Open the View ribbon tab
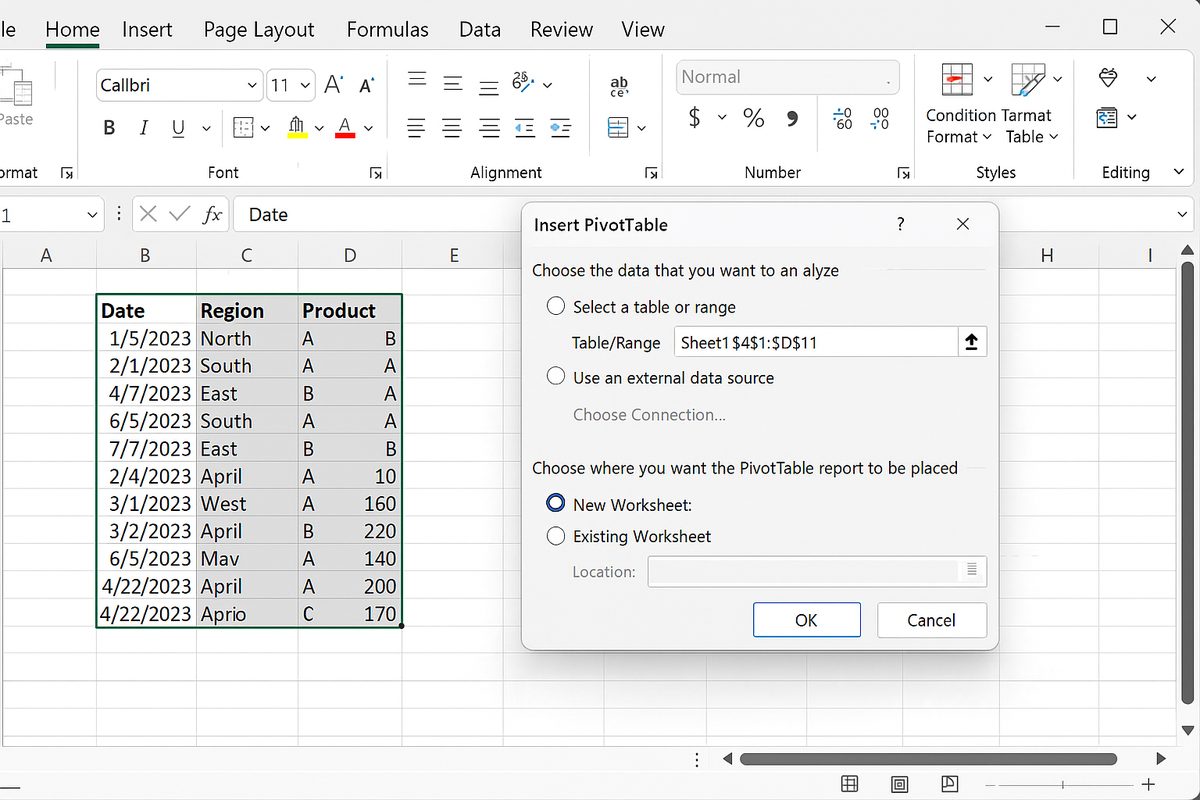The height and width of the screenshot is (800, 1200). coord(643,29)
